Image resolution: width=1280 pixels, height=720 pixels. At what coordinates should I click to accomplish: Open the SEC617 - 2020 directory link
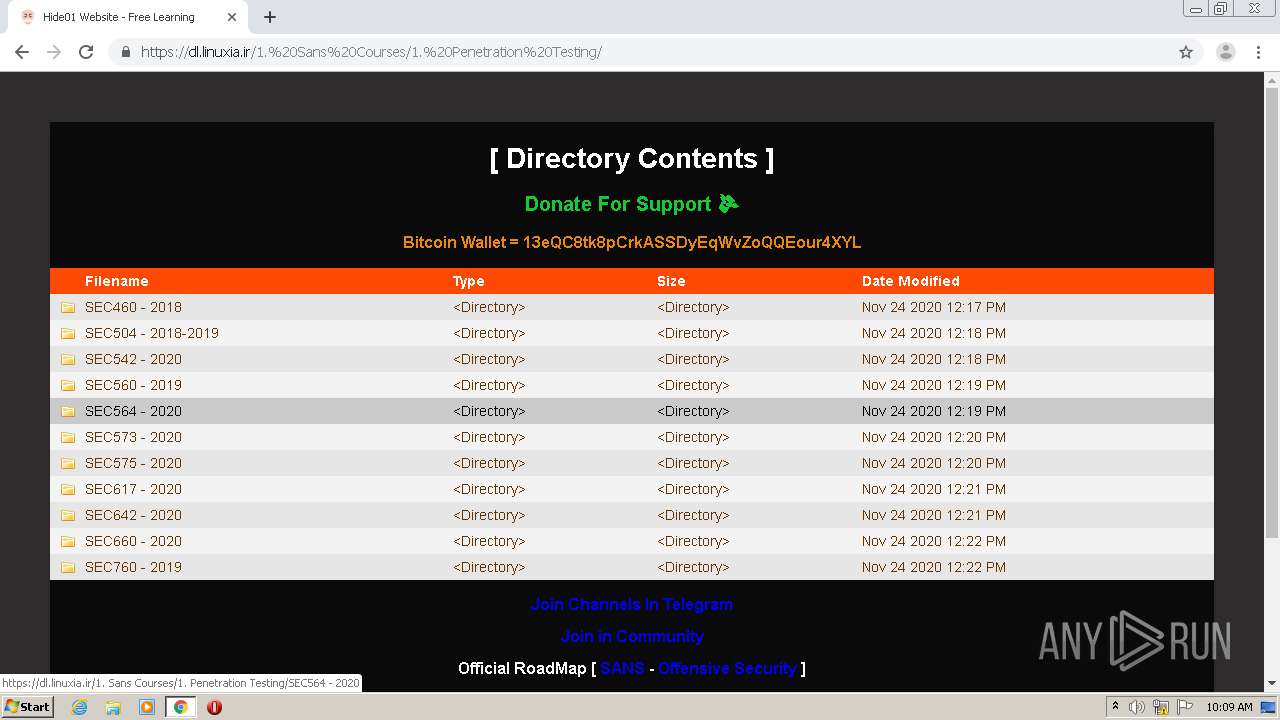tap(133, 489)
